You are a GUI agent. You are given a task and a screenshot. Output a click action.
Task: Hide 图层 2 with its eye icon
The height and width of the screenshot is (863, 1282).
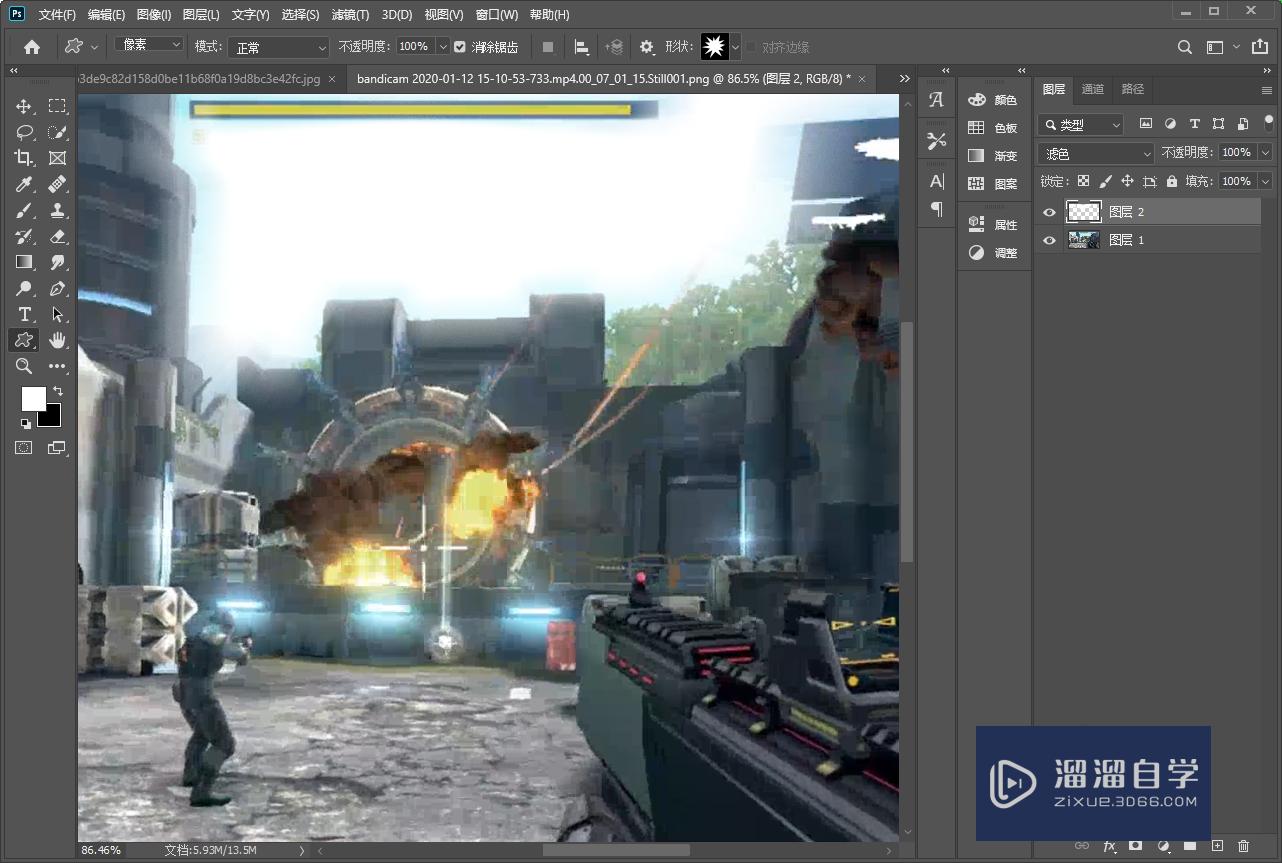pos(1049,212)
